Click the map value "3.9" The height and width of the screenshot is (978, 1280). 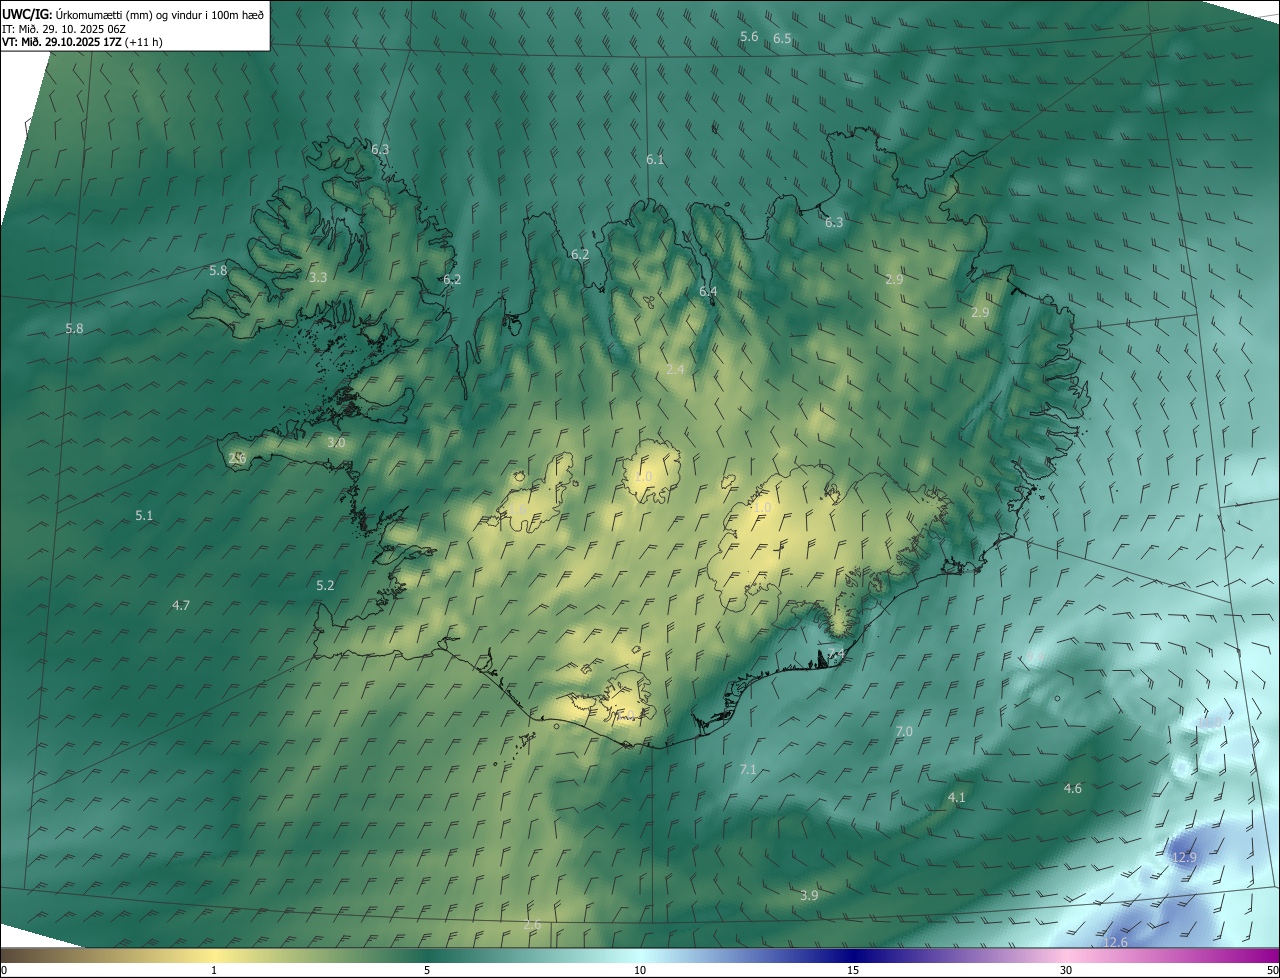pyautogui.click(x=810, y=895)
